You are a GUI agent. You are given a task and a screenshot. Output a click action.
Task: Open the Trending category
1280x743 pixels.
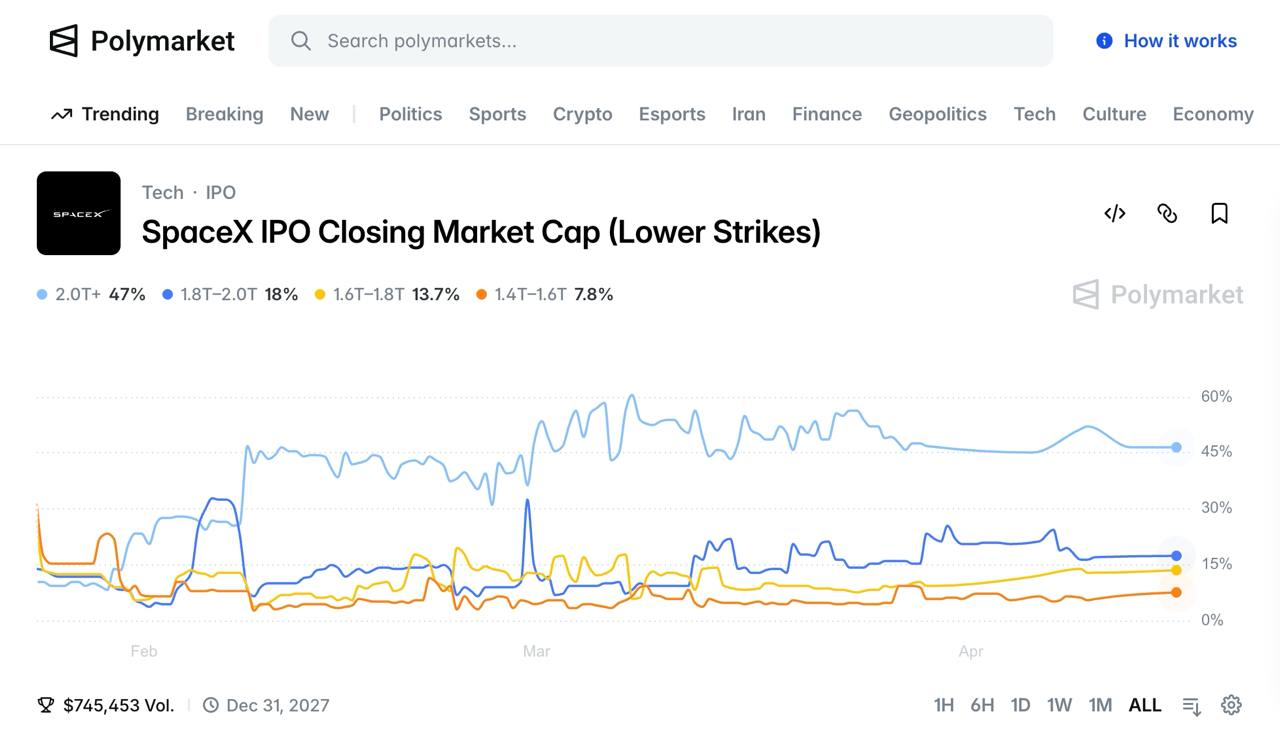[x=105, y=114]
